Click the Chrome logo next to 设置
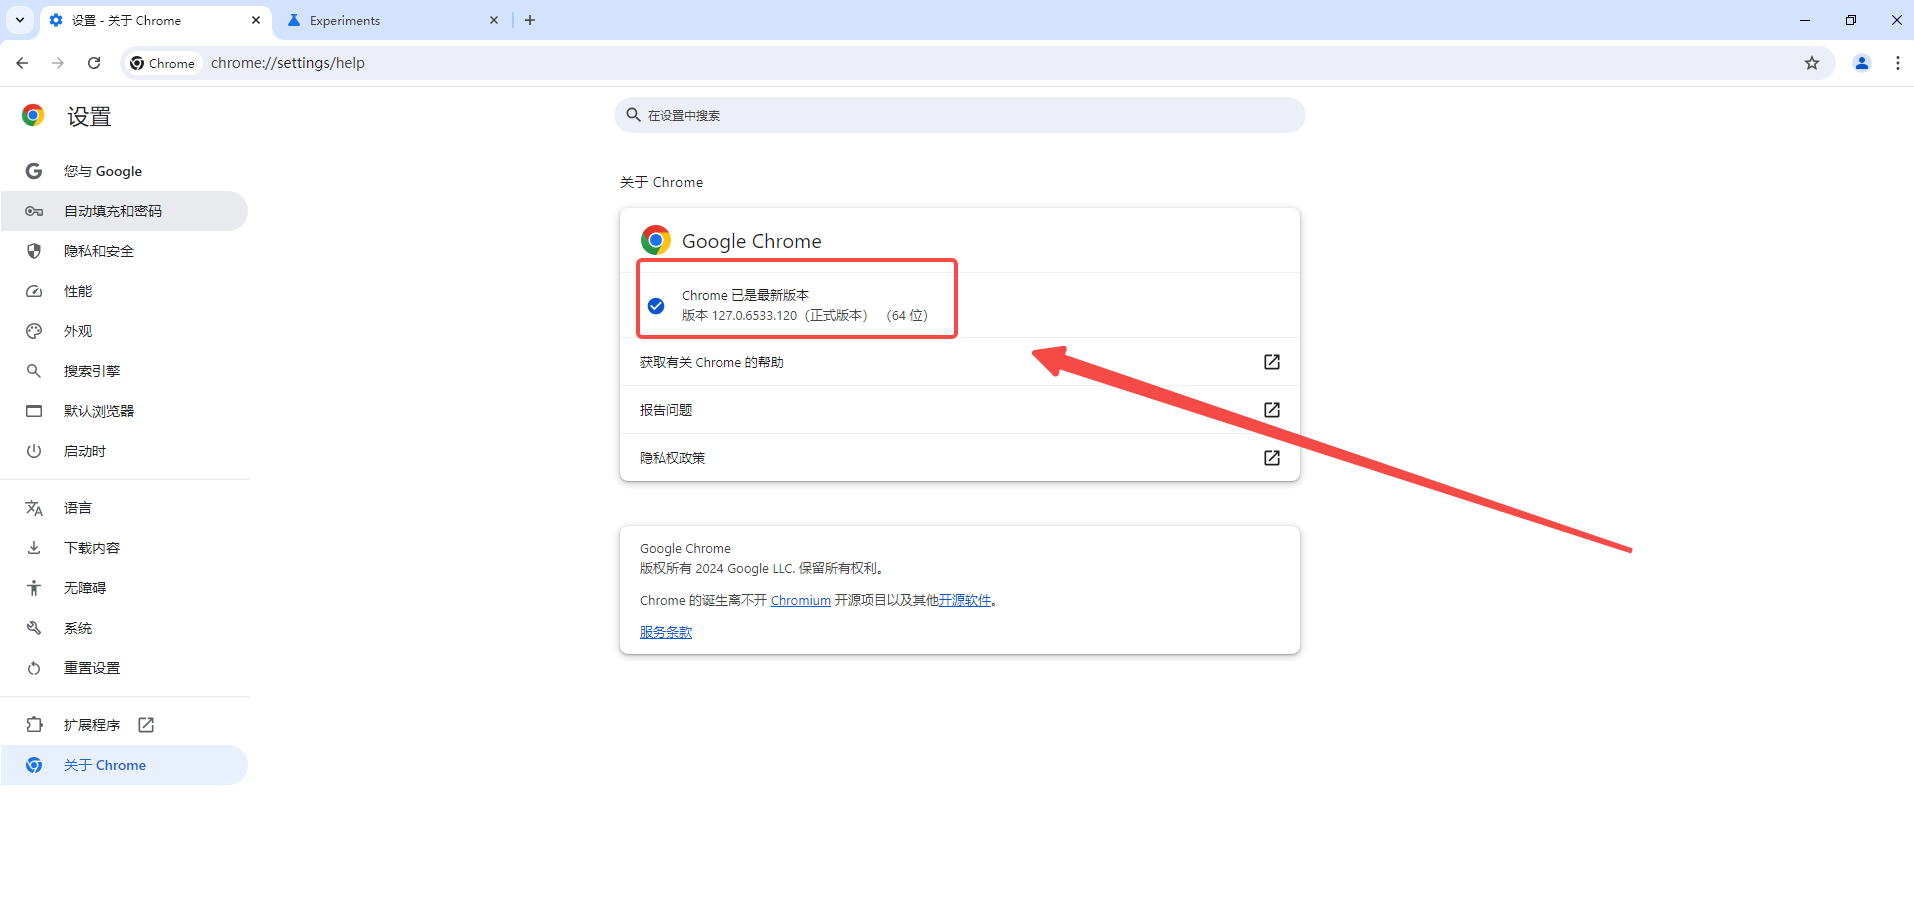The width and height of the screenshot is (1914, 921). click(33, 116)
